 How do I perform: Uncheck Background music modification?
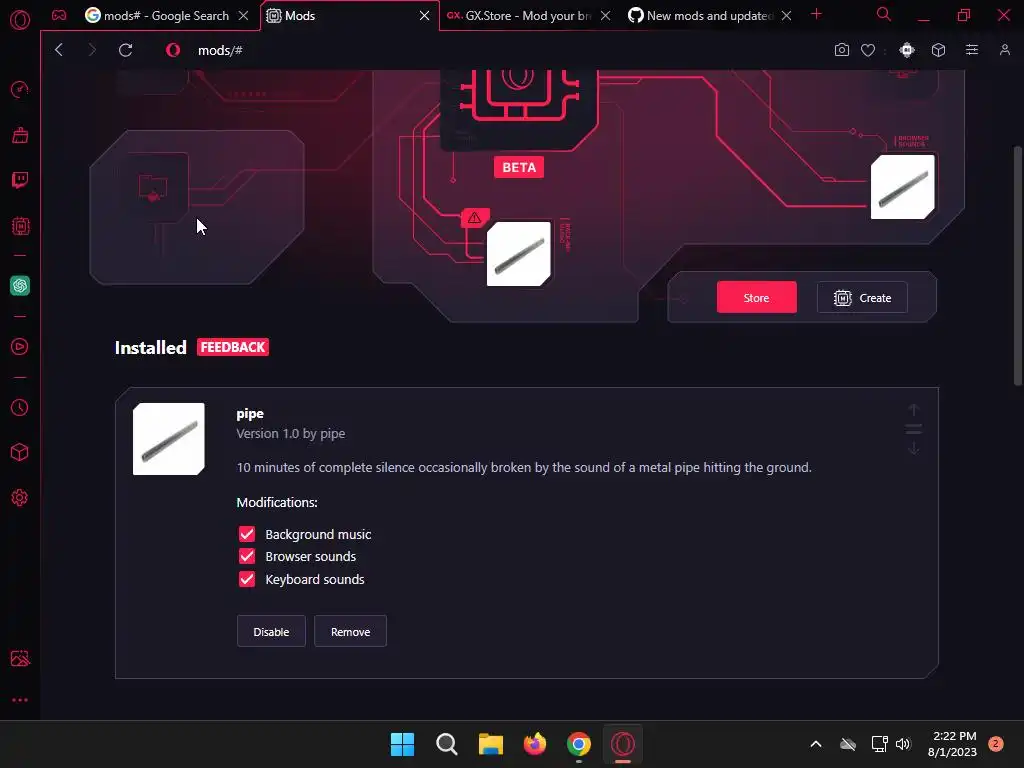tap(247, 534)
